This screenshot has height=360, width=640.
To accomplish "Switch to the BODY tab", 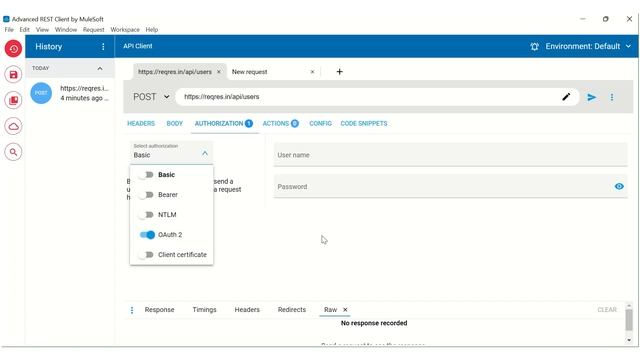I will click(x=175, y=124).
